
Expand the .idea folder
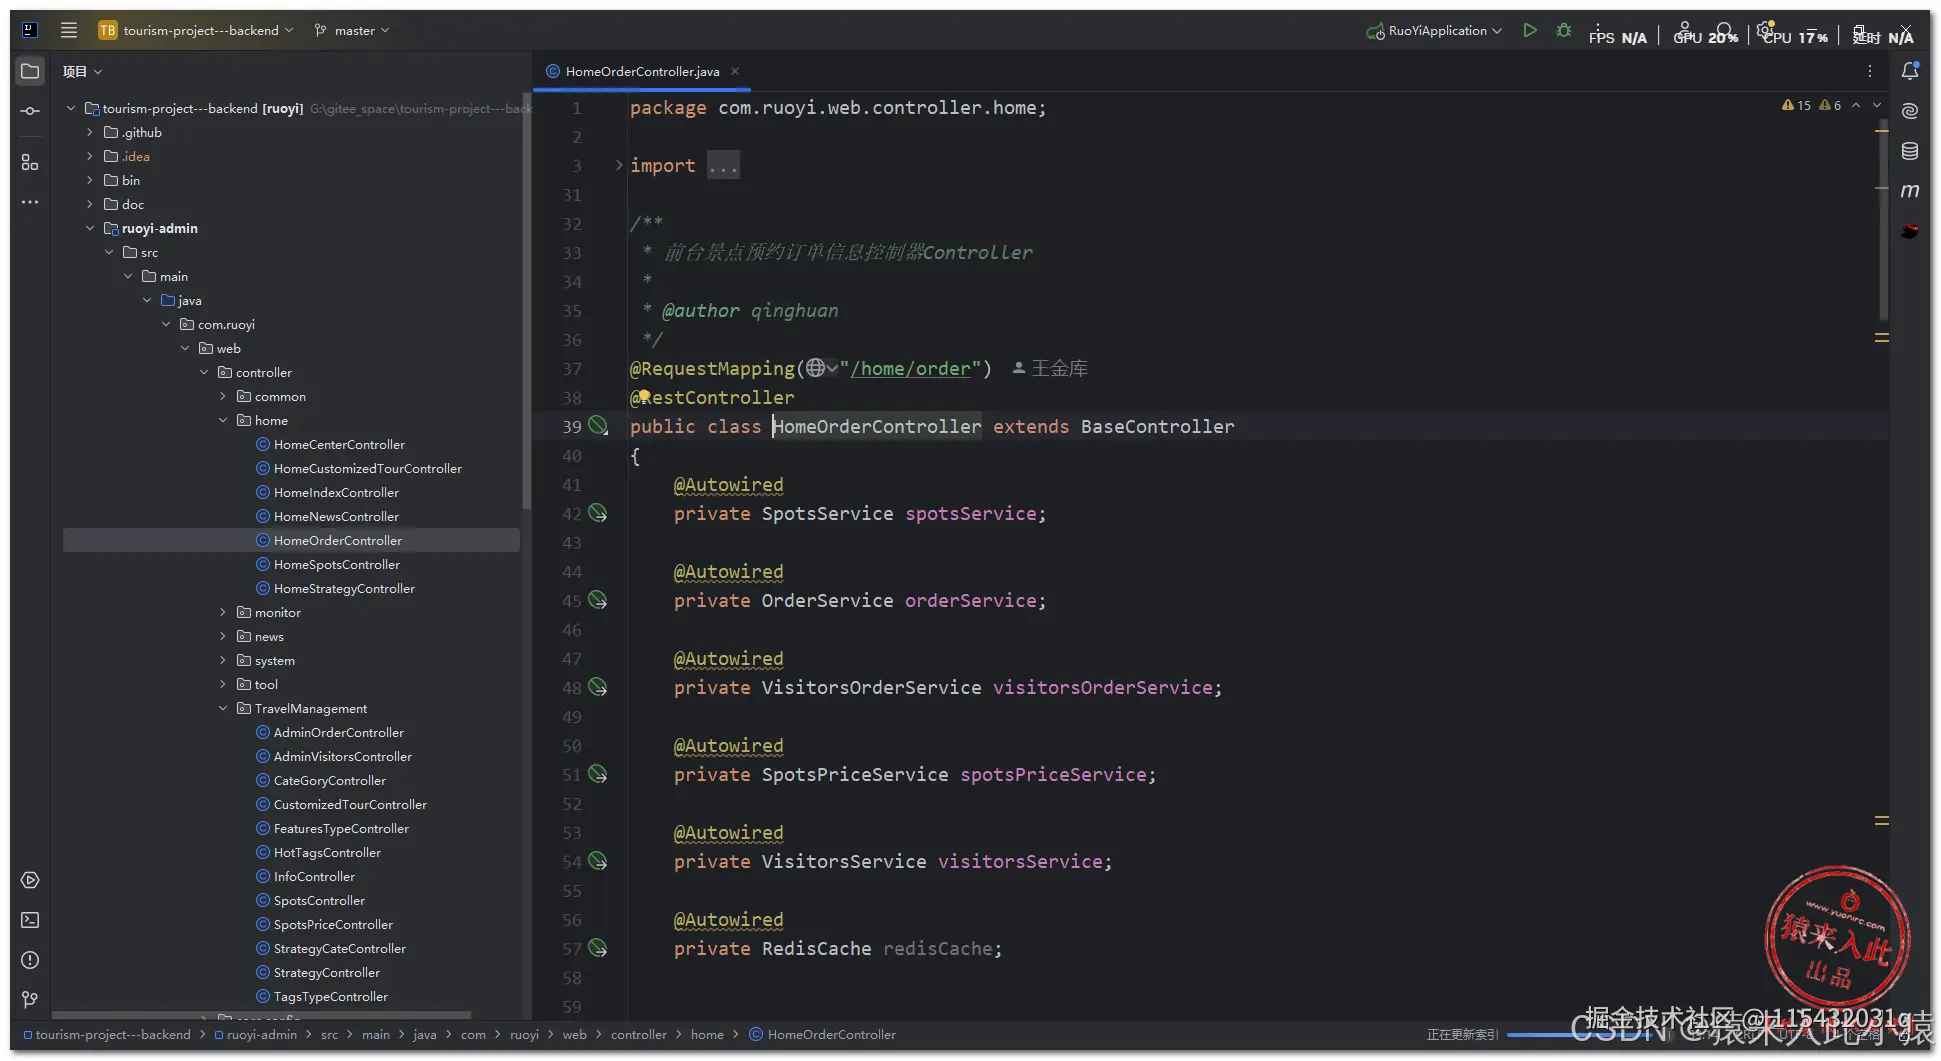tap(90, 156)
